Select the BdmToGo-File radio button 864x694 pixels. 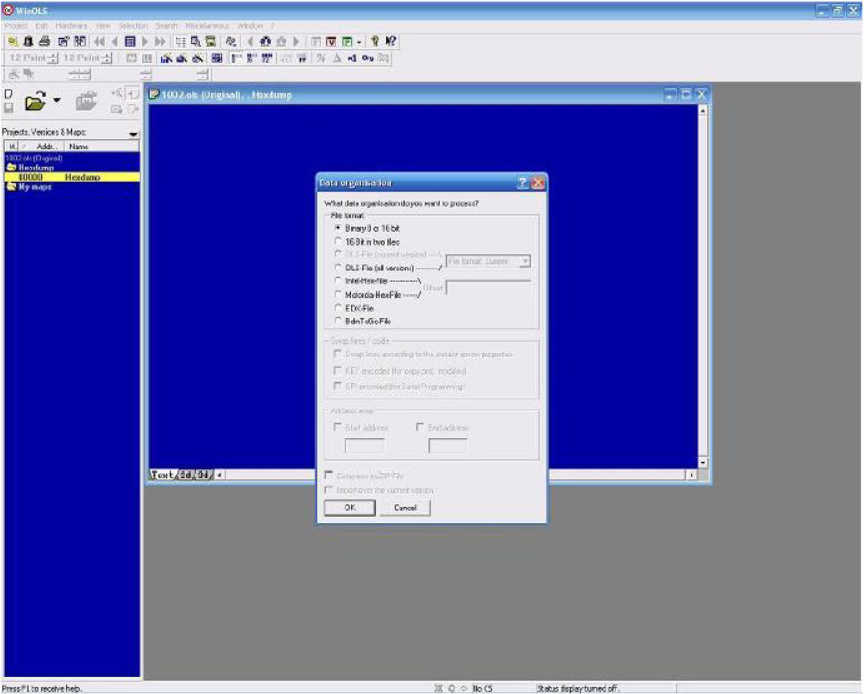pos(338,321)
